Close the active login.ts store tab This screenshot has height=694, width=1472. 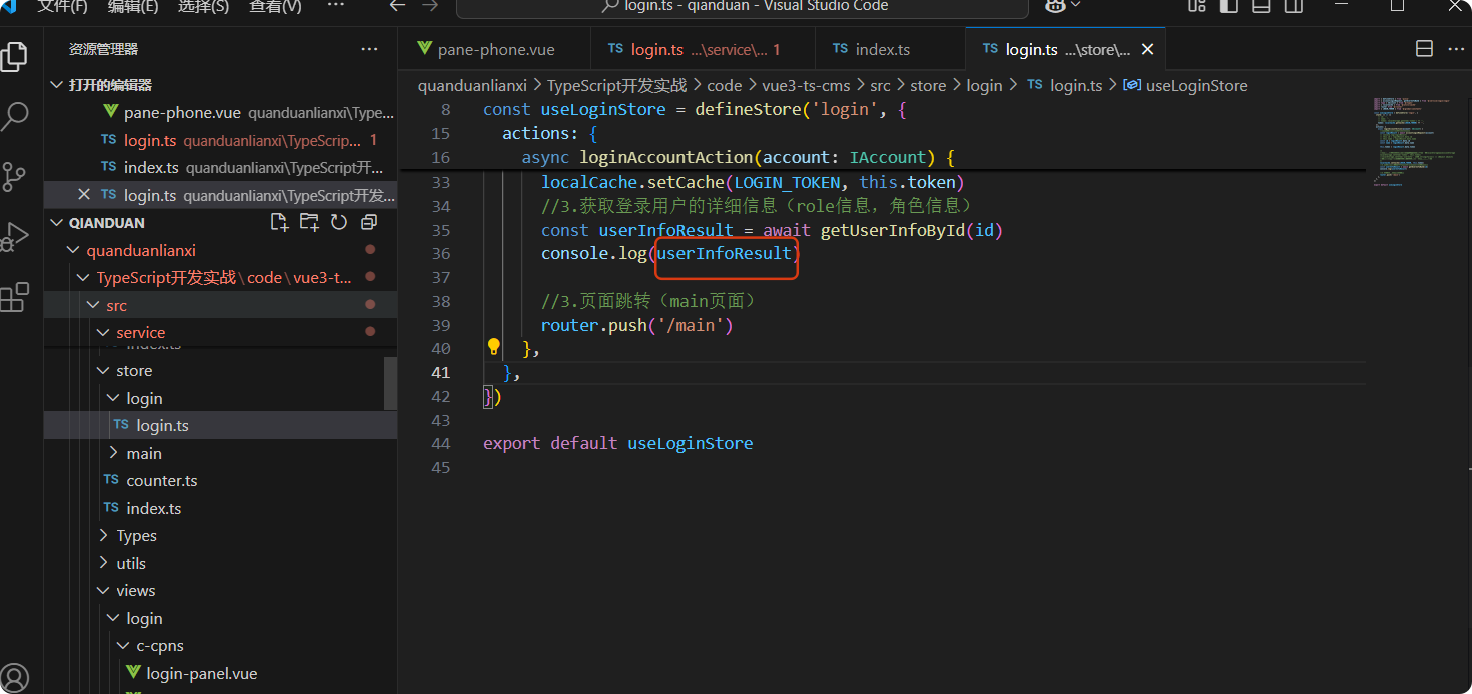point(1147,49)
